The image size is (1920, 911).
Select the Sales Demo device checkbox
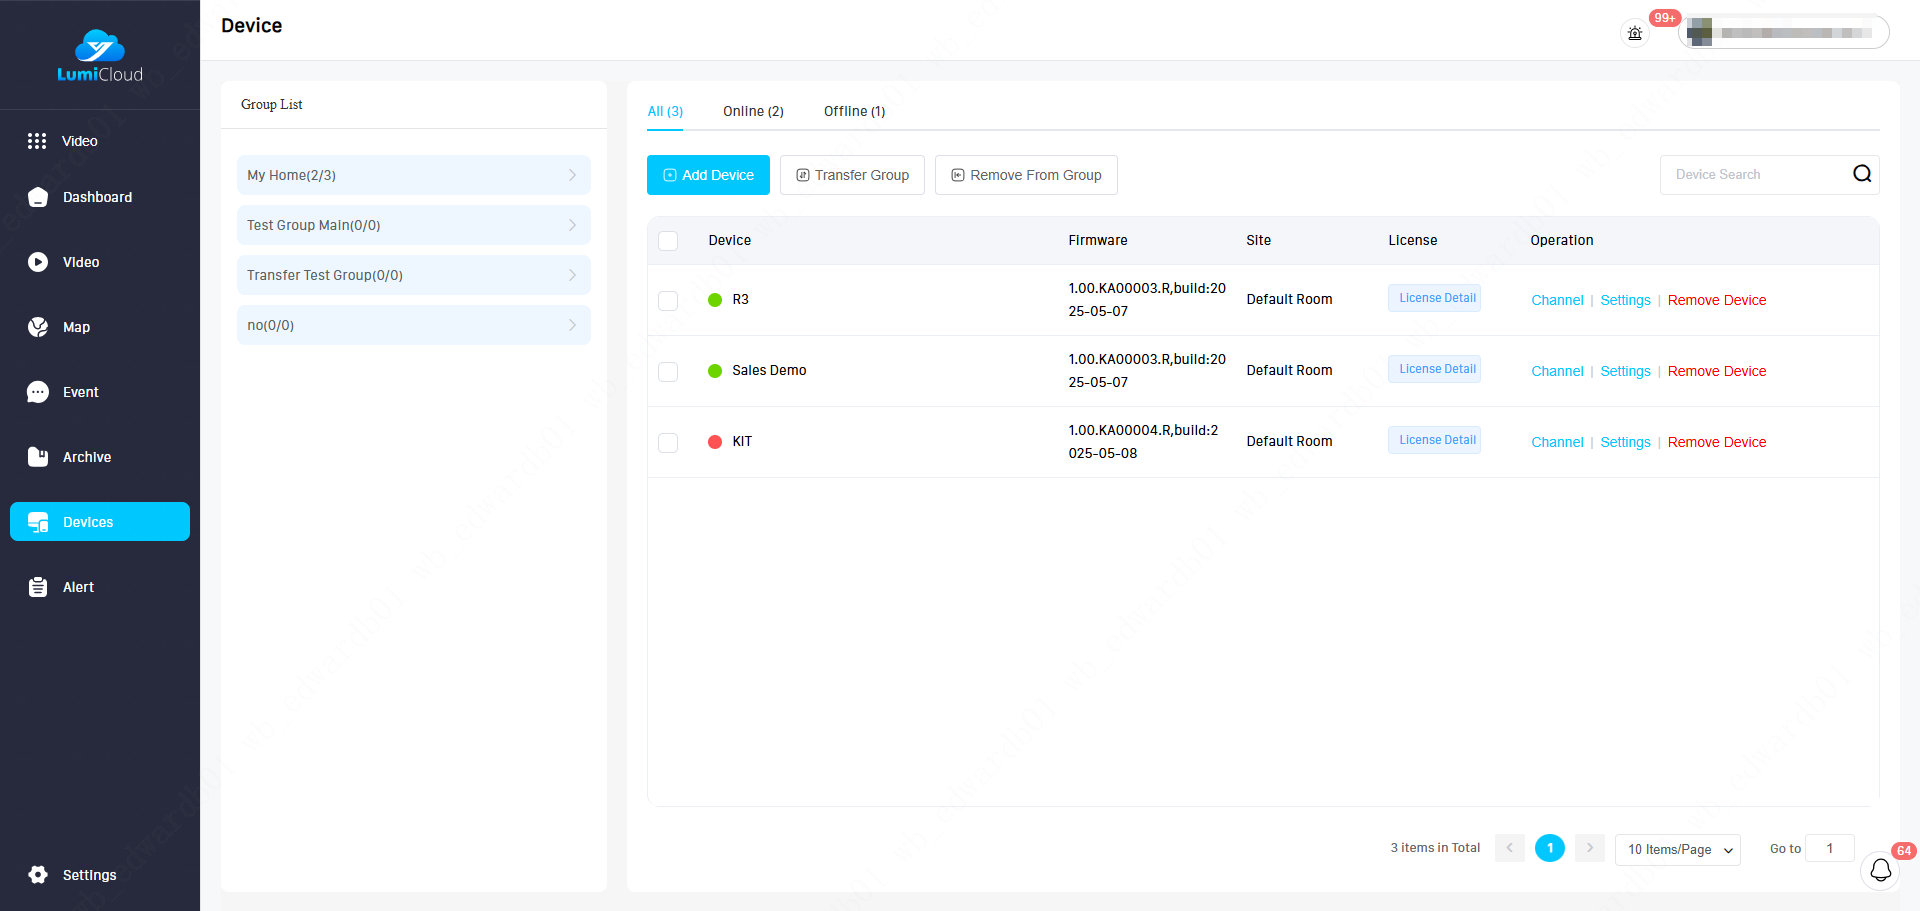pos(668,371)
